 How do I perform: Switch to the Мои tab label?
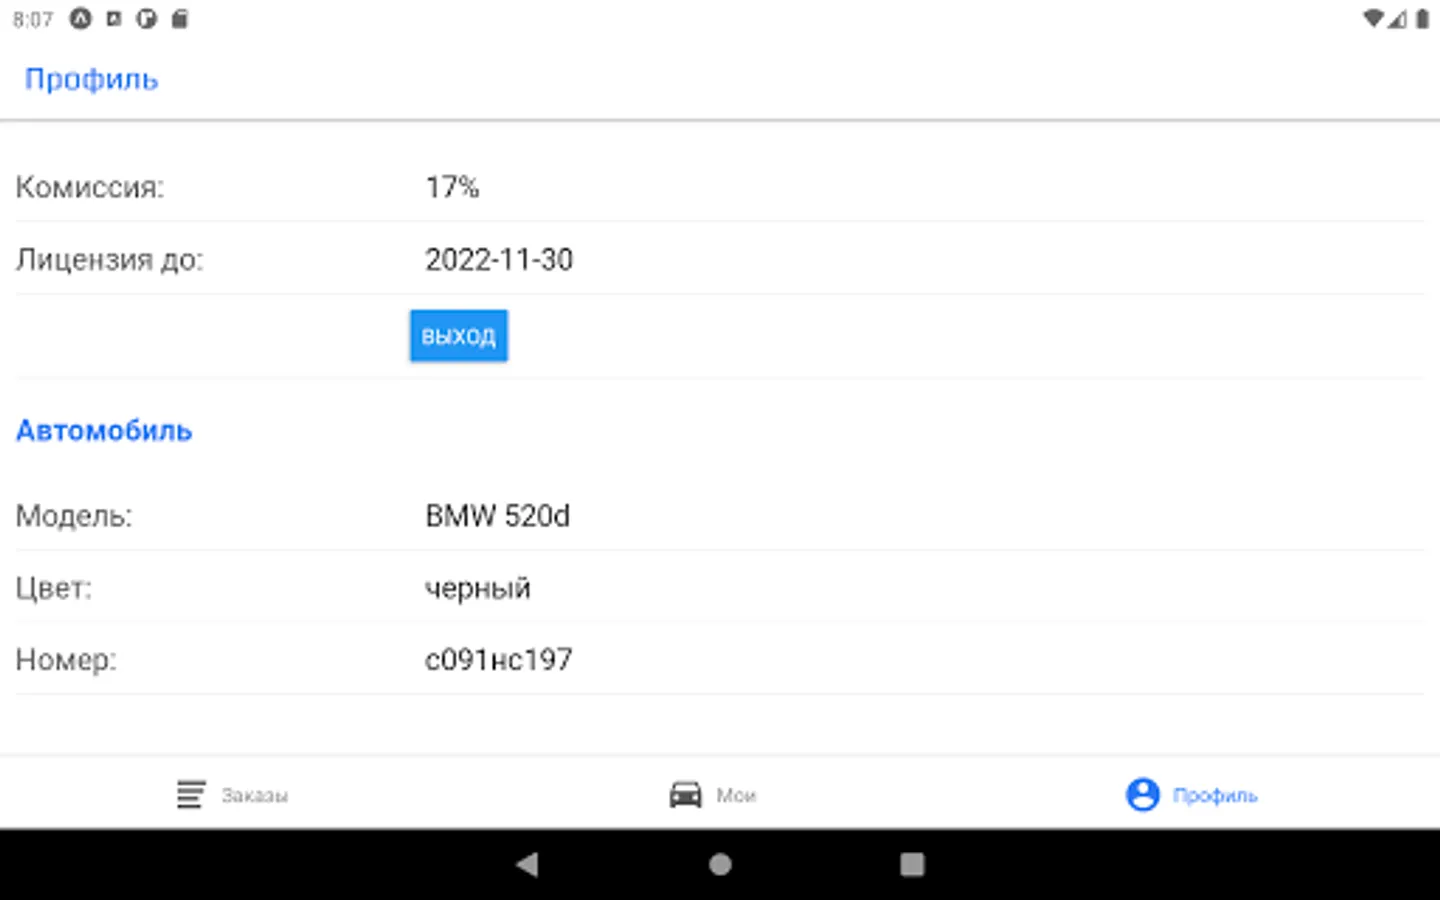736,796
